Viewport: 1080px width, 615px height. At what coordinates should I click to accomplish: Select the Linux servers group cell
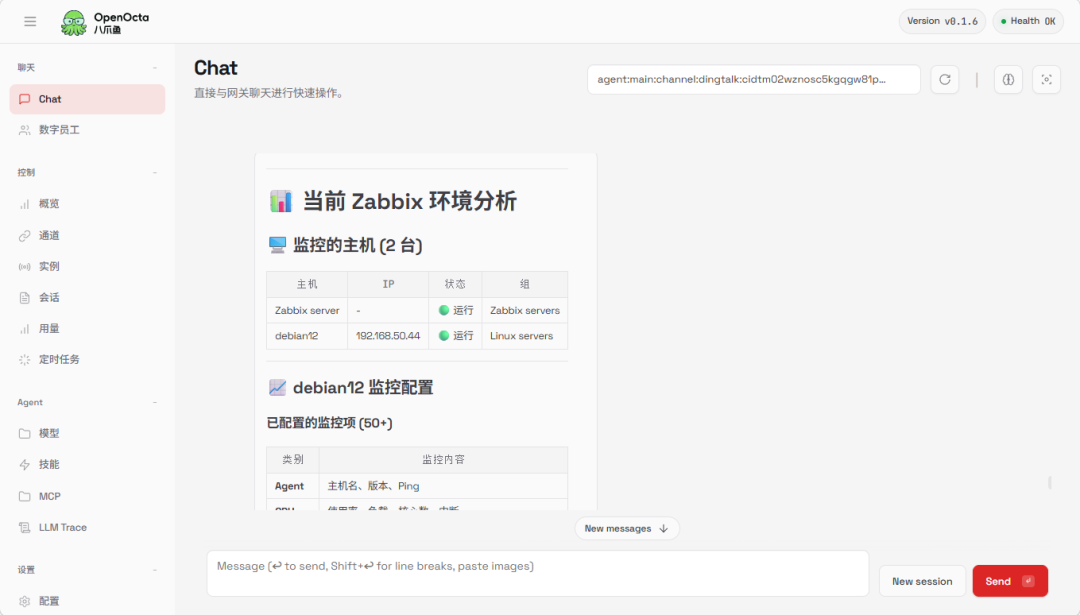525,336
